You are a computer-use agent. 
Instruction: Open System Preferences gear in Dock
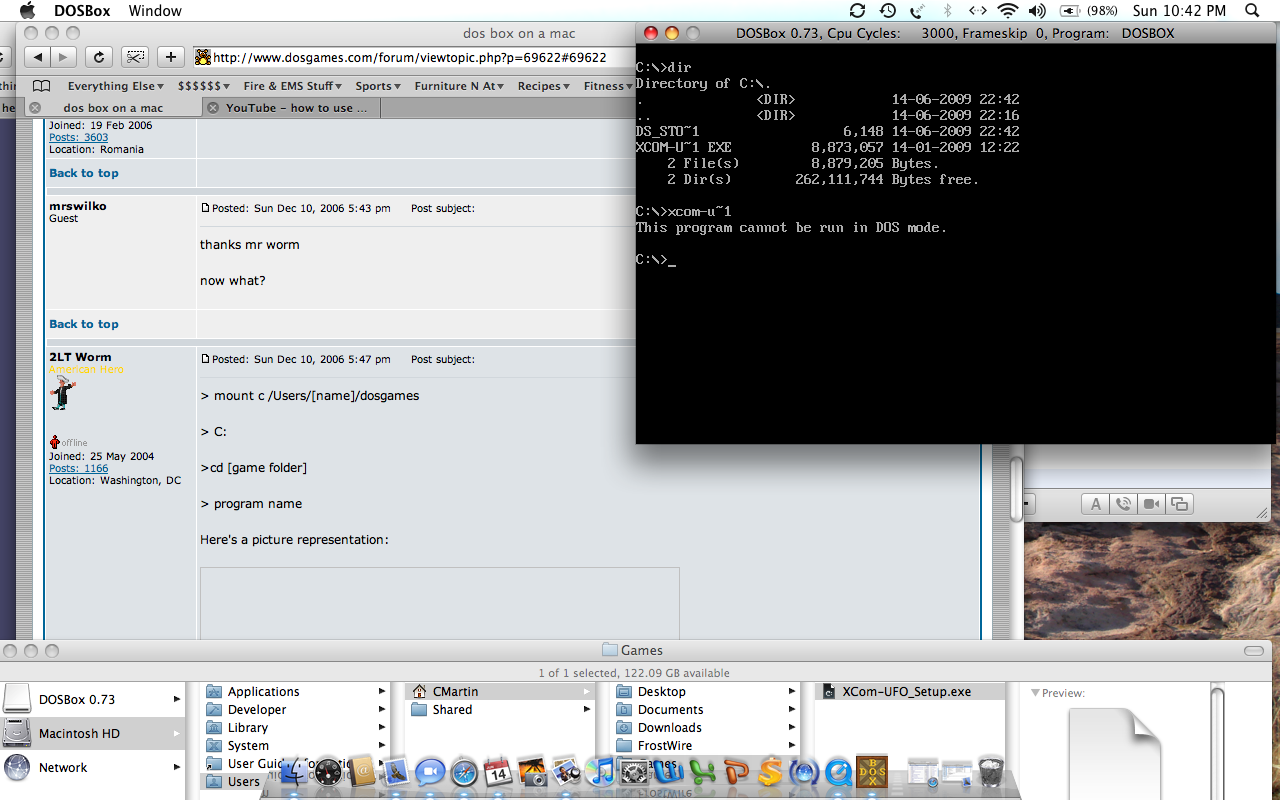[634, 771]
